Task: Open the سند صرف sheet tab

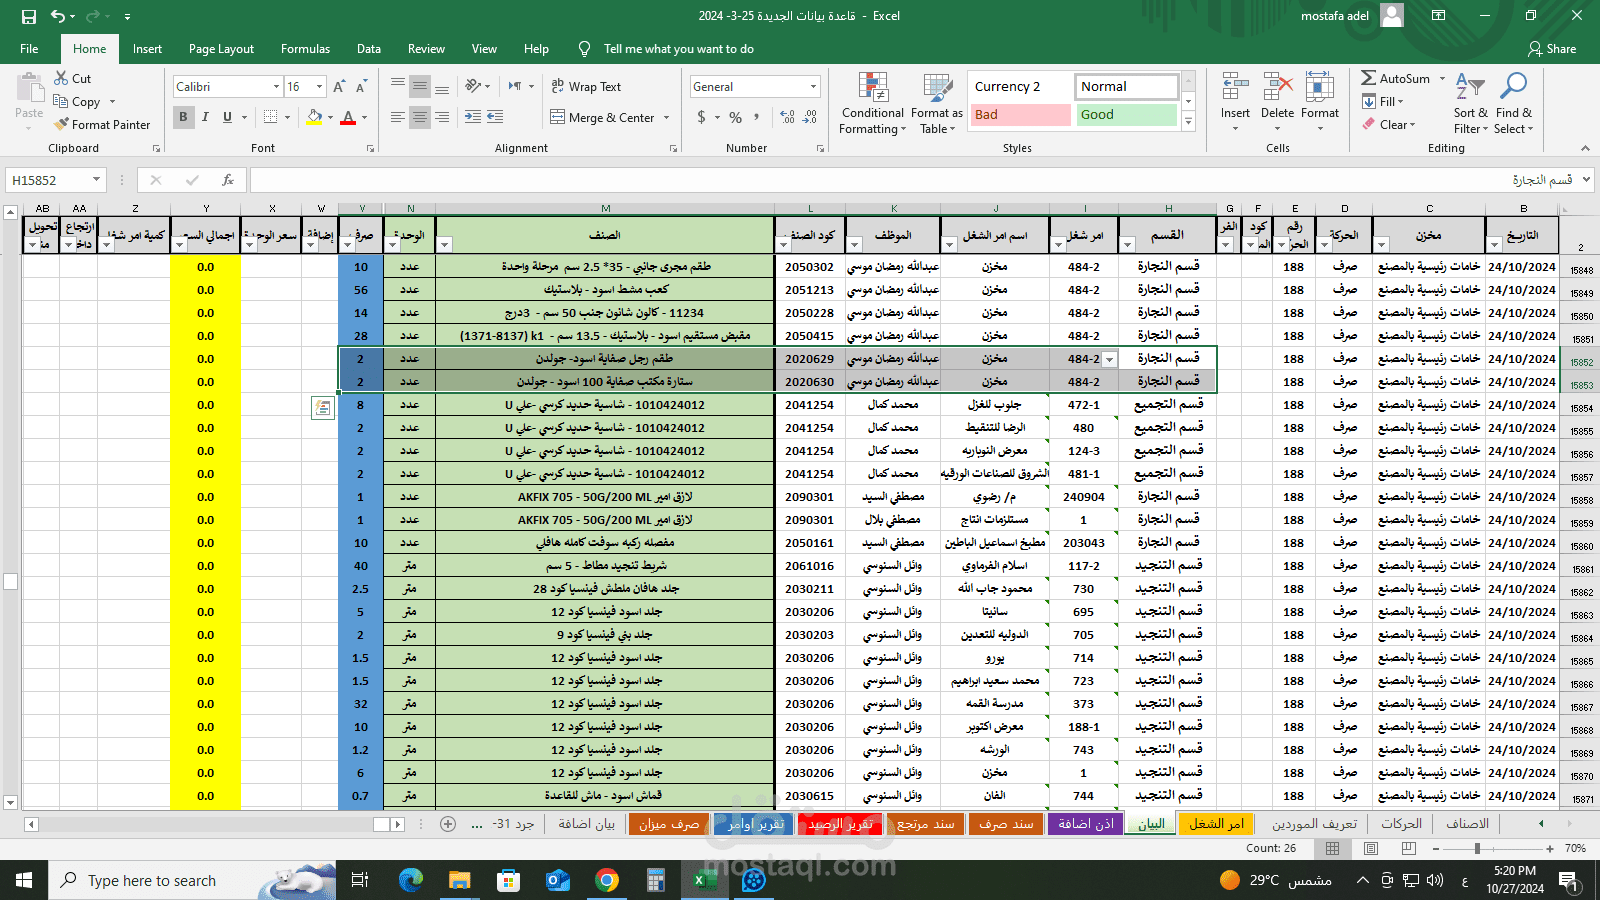Action: [1006, 824]
